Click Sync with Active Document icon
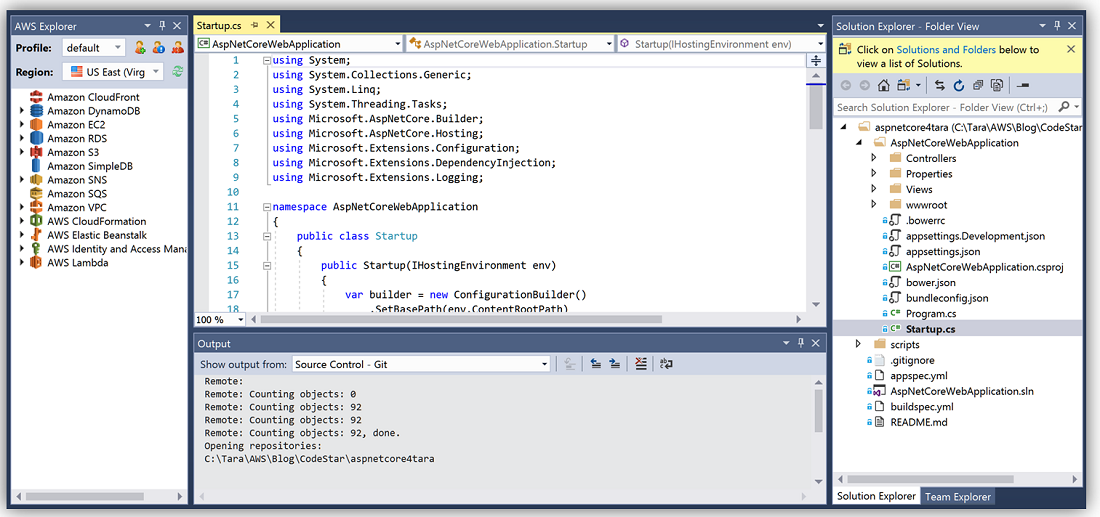1100x517 pixels. (940, 86)
